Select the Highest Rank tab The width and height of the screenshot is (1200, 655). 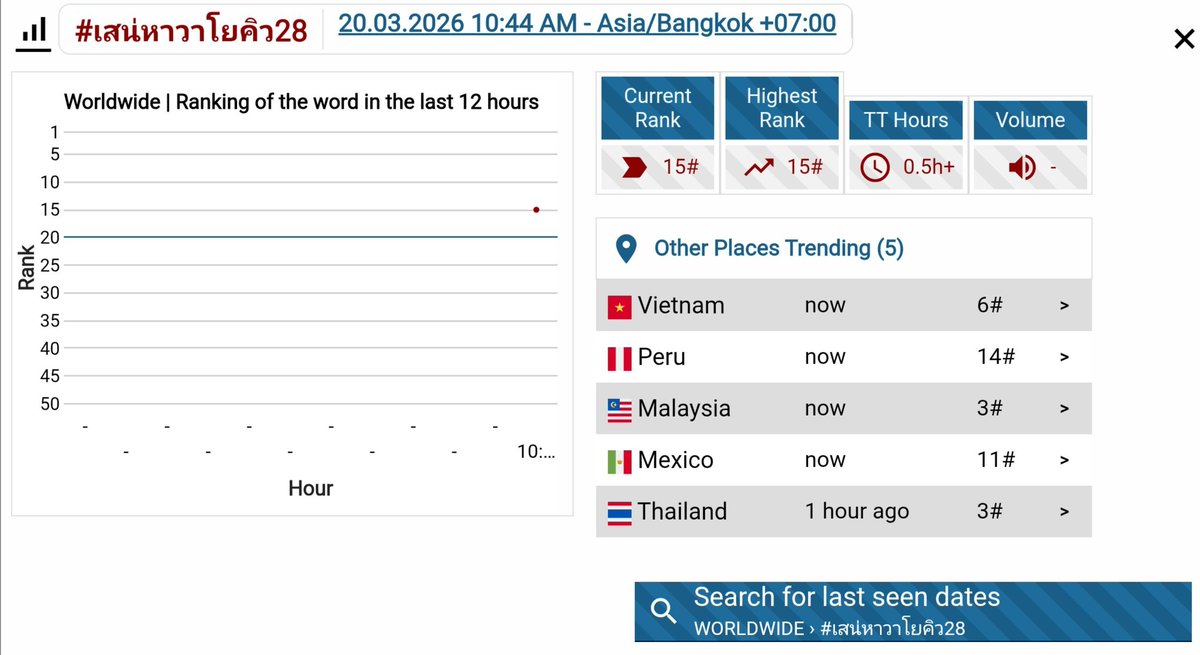(x=782, y=108)
